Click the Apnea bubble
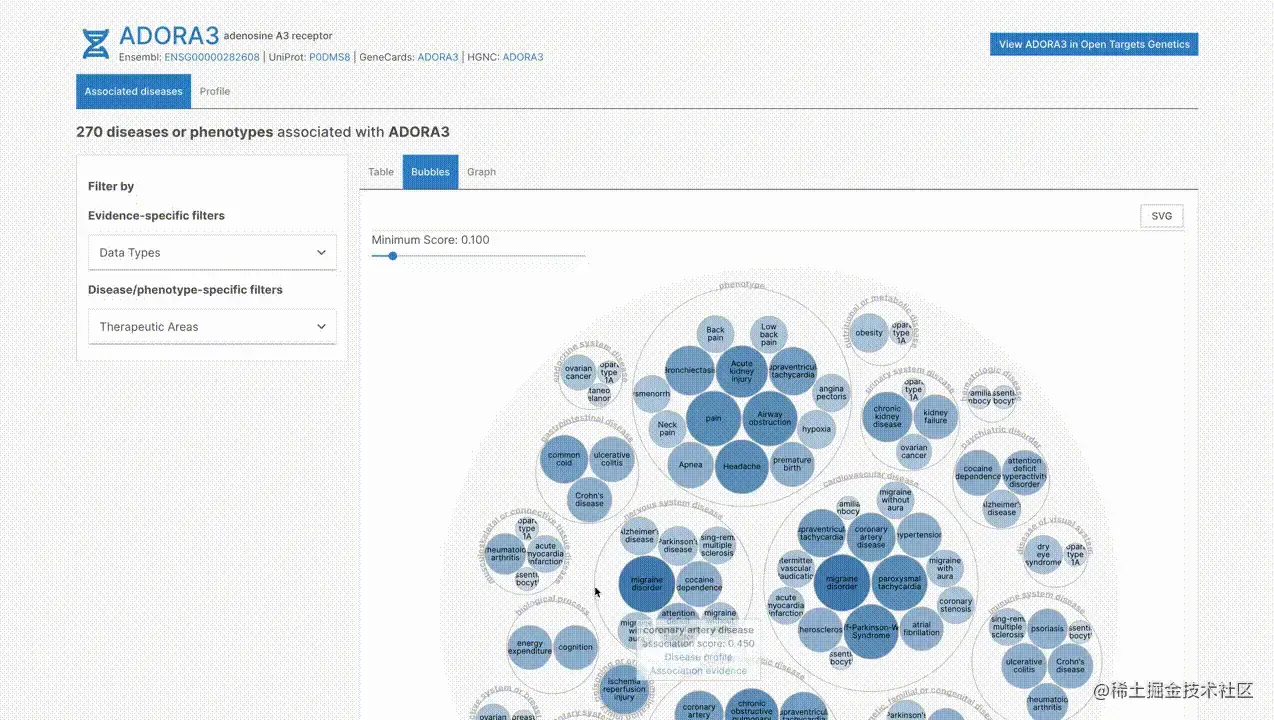 (690, 465)
